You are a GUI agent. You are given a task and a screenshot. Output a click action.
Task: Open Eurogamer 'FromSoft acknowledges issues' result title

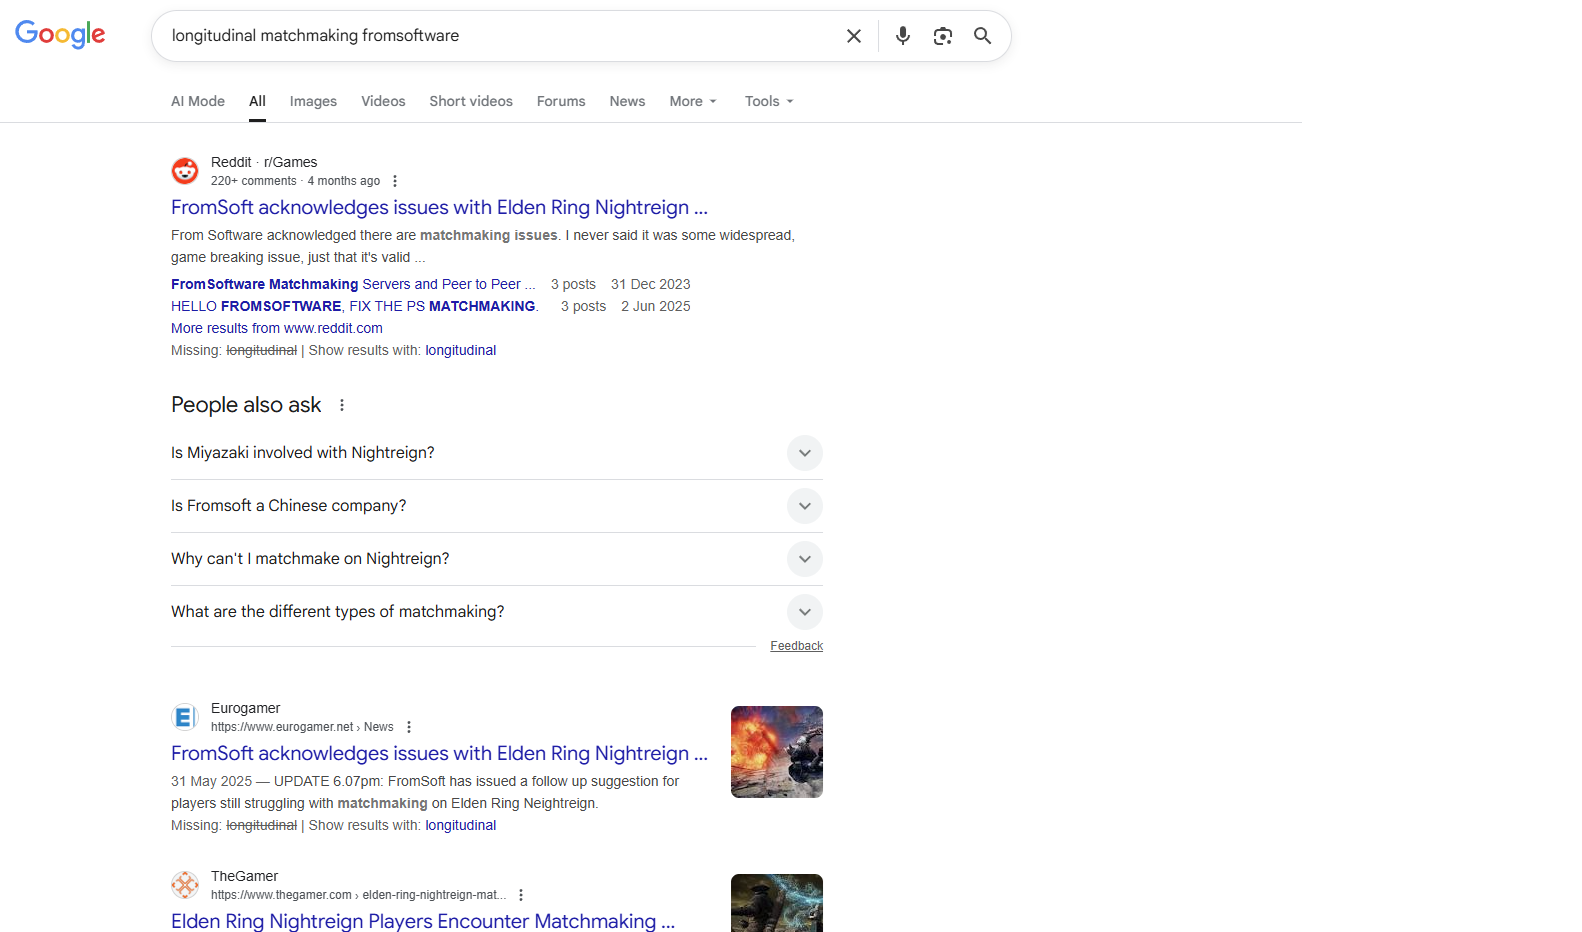point(439,753)
